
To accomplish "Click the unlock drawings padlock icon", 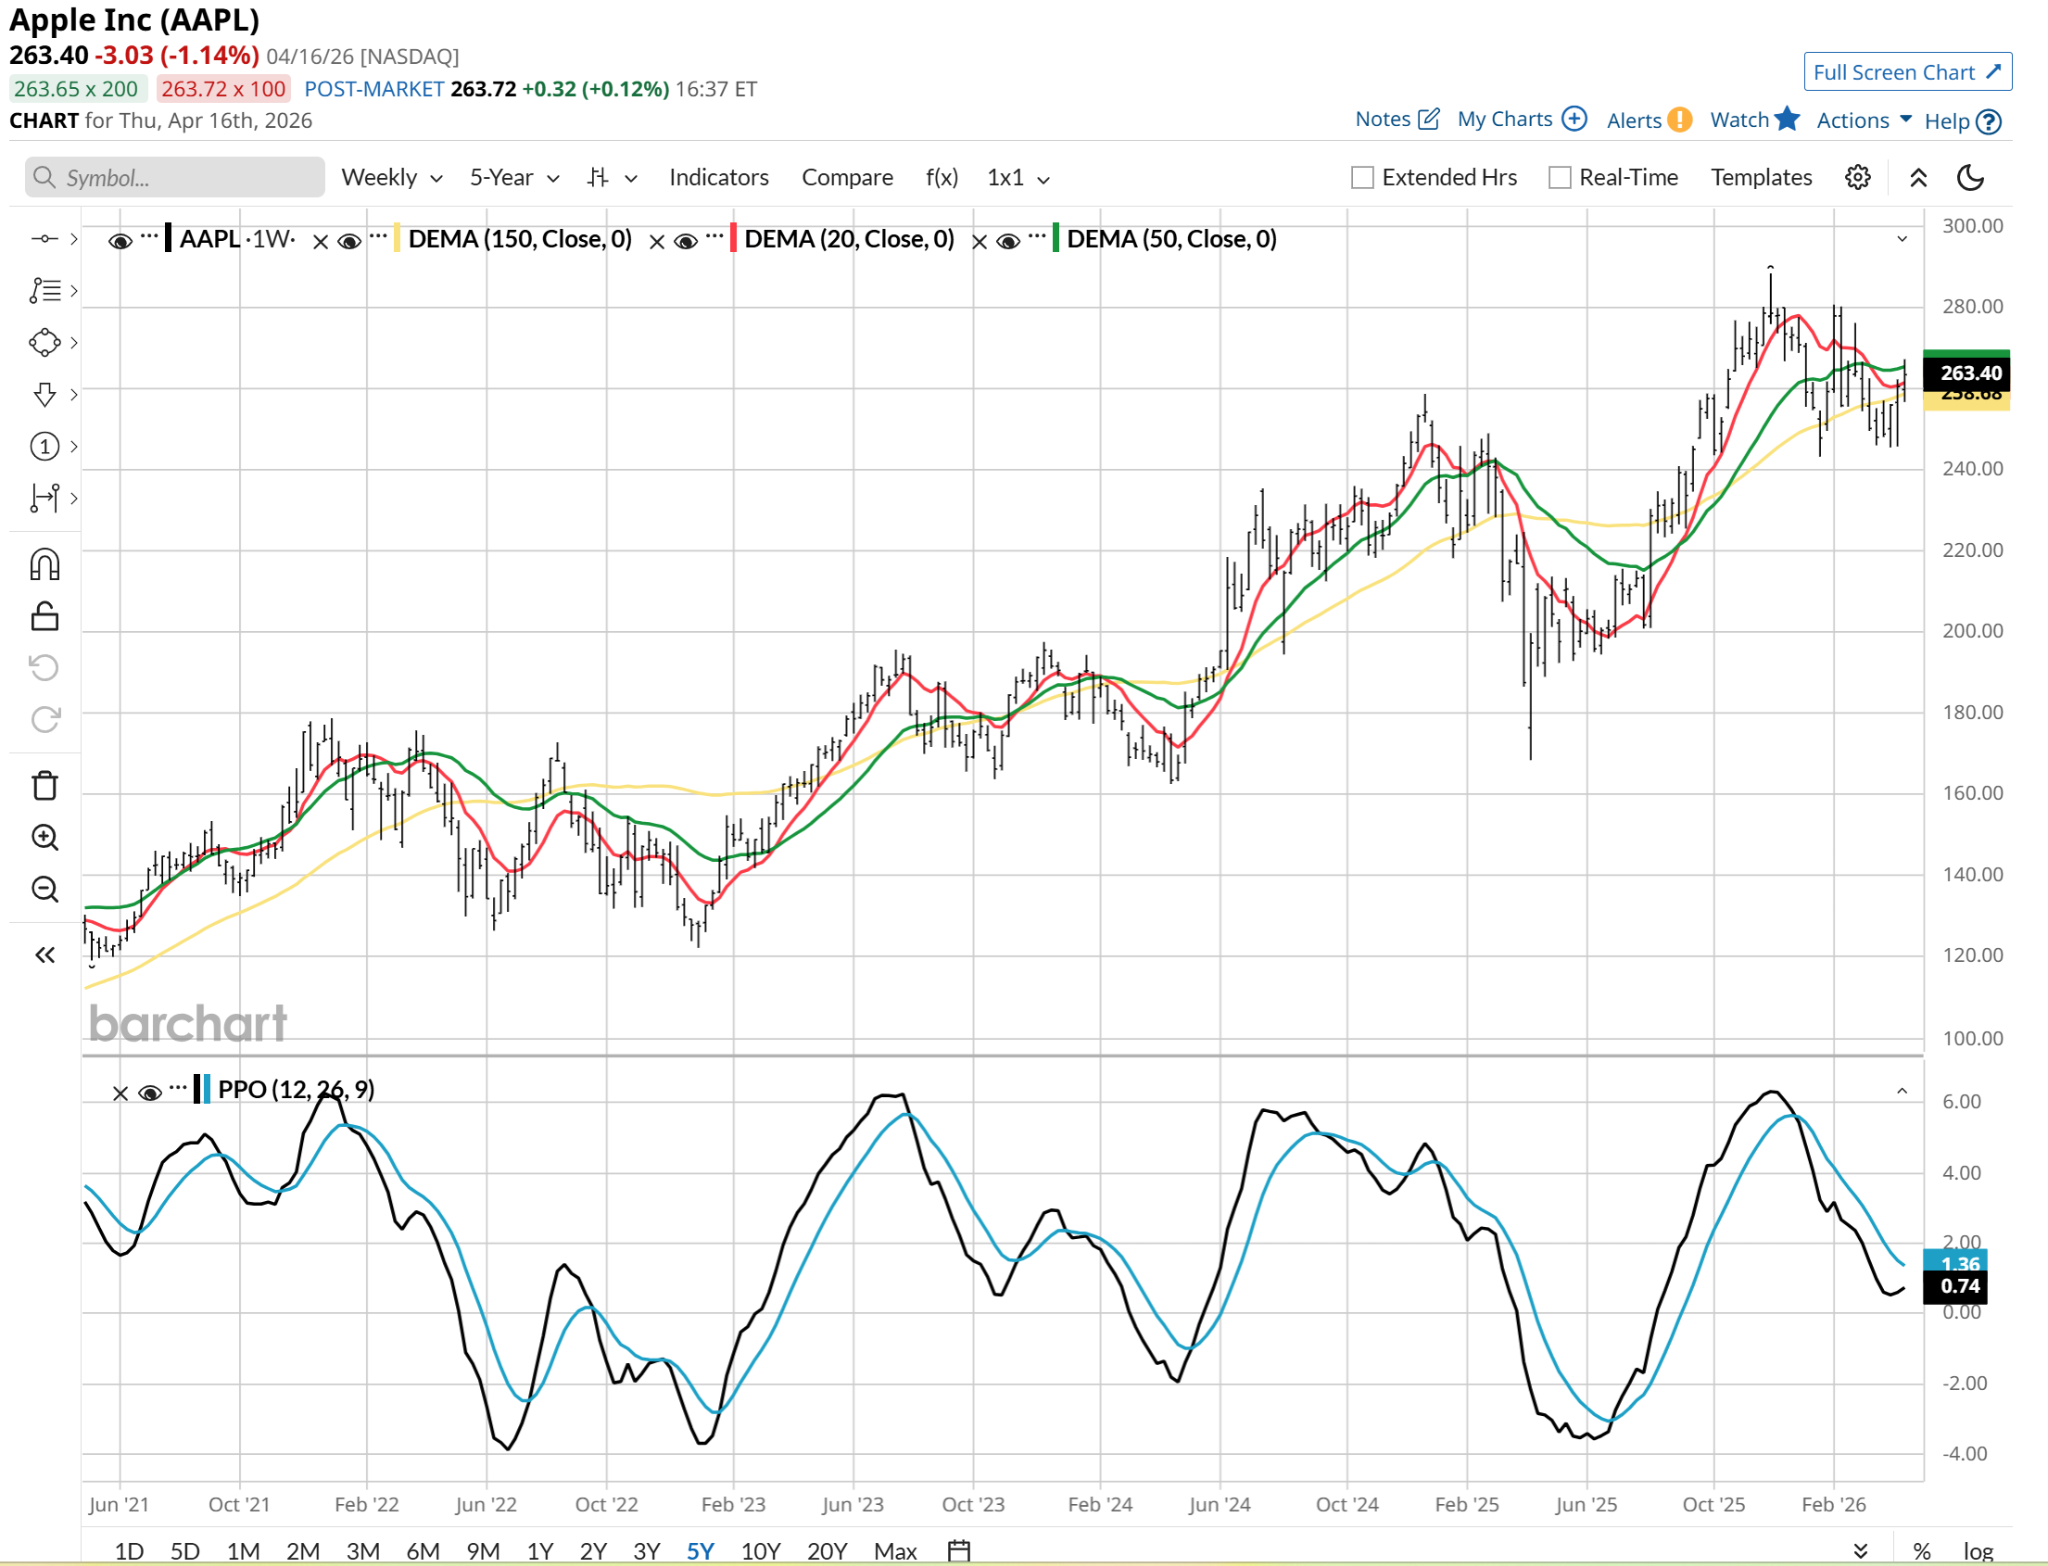I will [45, 616].
